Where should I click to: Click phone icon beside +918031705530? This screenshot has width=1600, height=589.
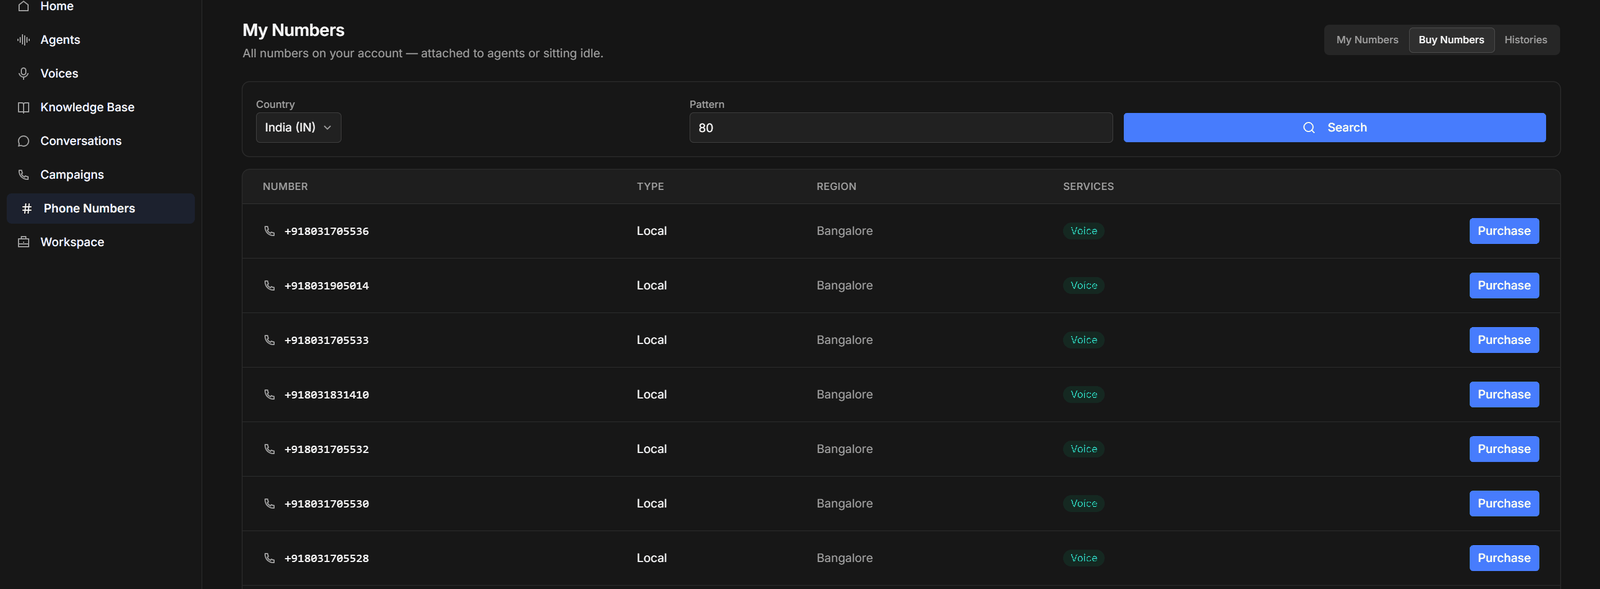click(269, 503)
